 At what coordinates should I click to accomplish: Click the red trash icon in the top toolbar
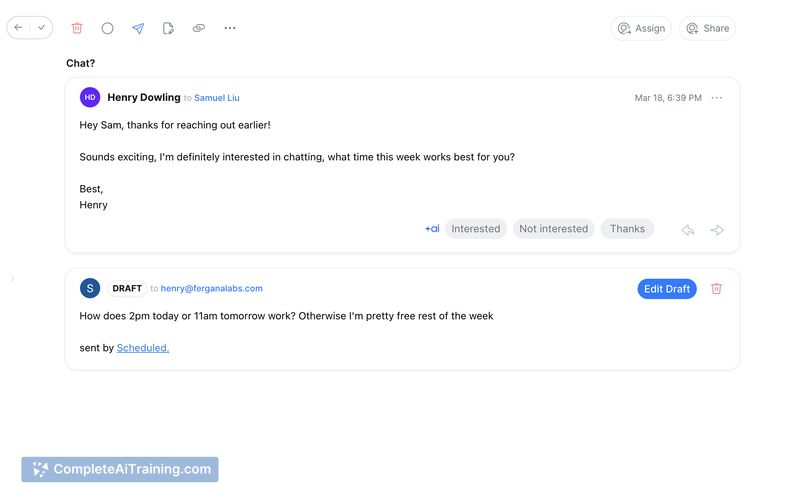[x=77, y=28]
